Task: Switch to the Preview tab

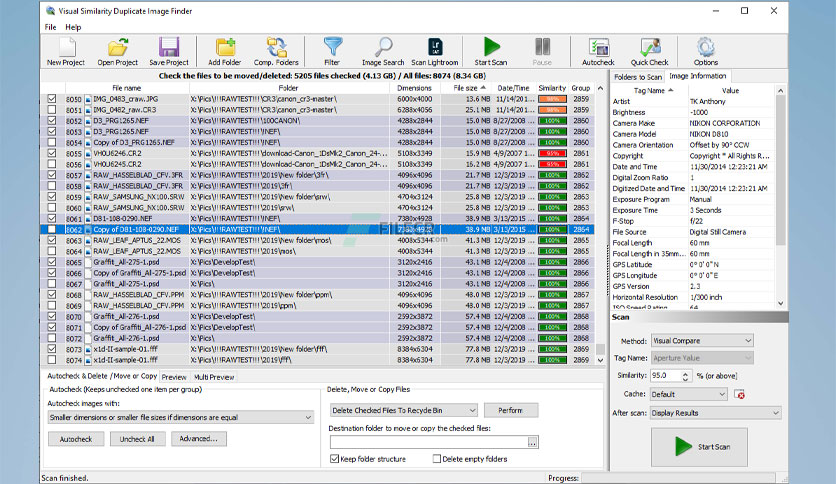Action: click(174, 377)
